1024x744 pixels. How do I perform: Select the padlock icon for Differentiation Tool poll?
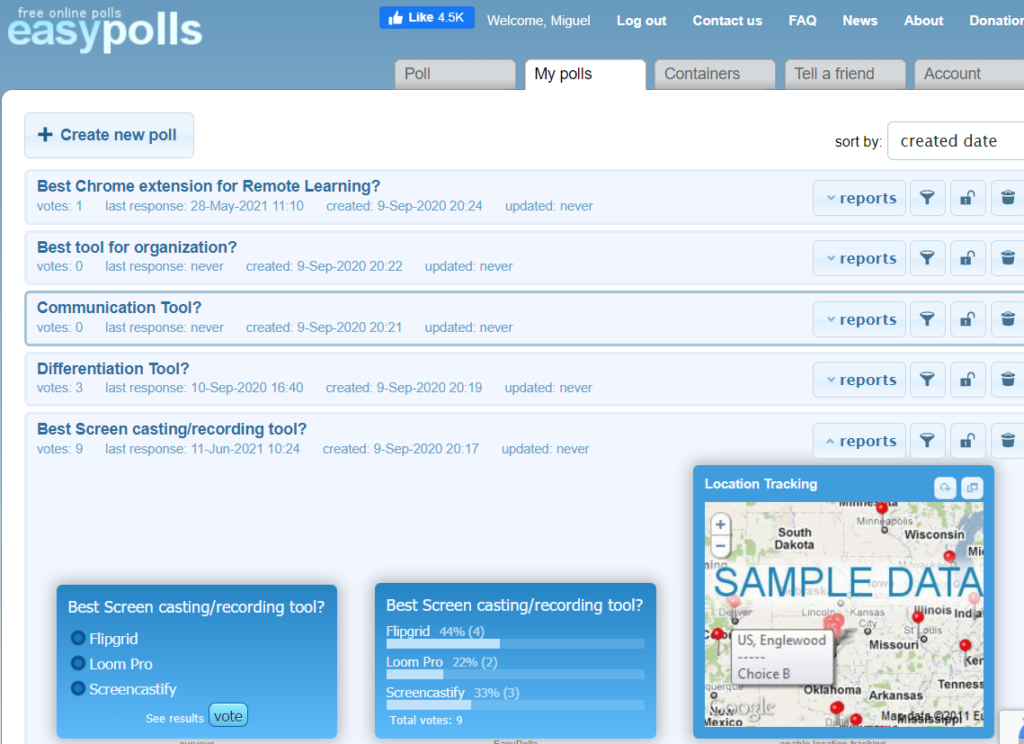pyautogui.click(x=967, y=379)
